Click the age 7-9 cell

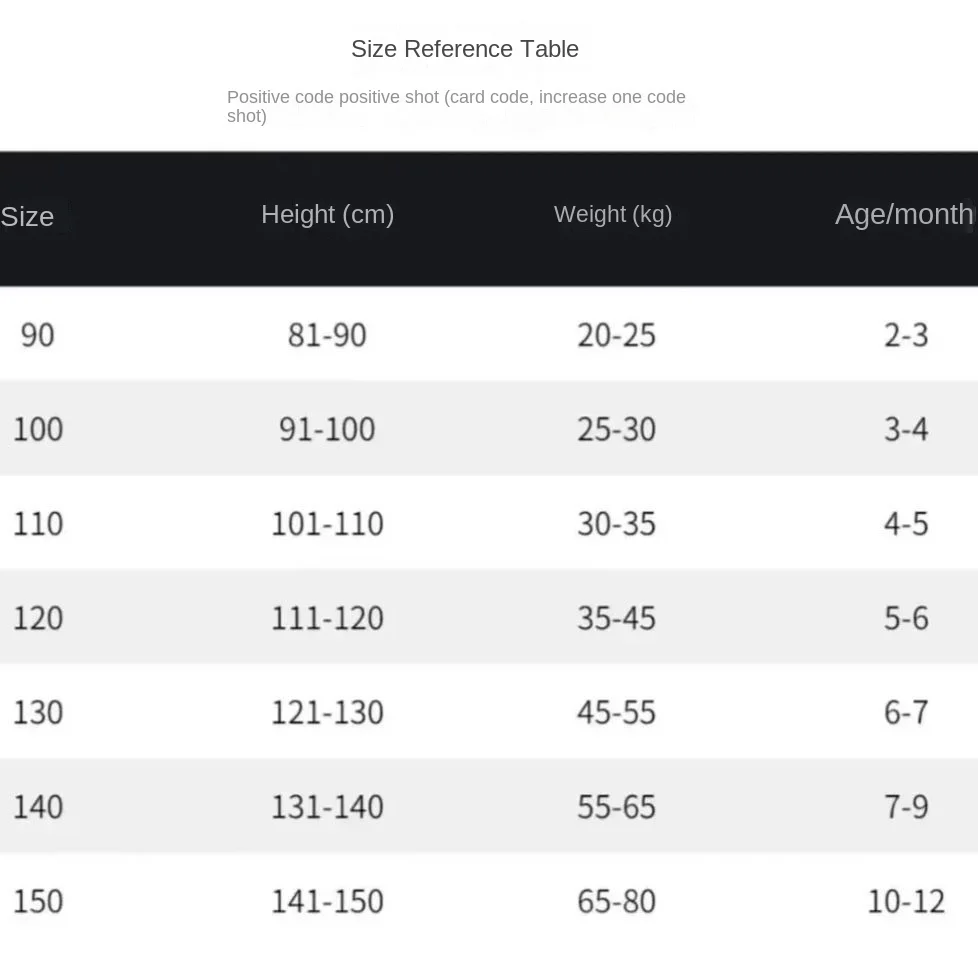[906, 806]
